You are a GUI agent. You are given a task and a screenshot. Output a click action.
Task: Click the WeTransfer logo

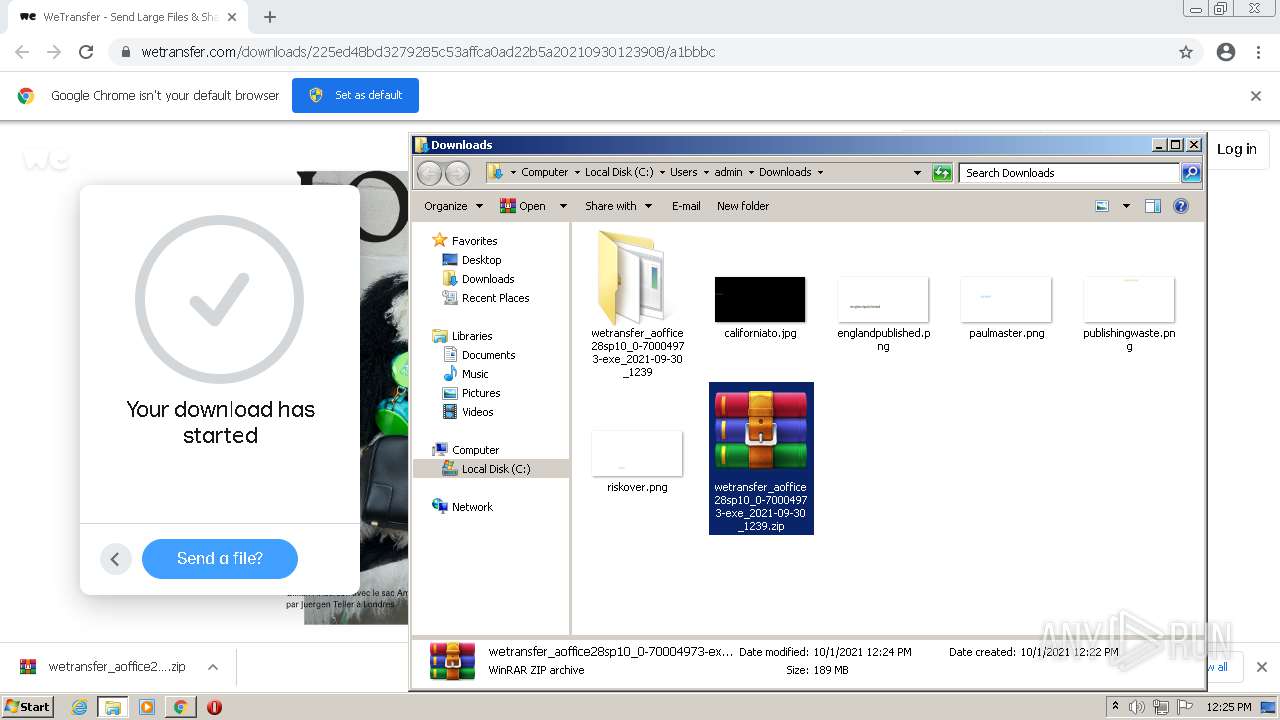47,158
